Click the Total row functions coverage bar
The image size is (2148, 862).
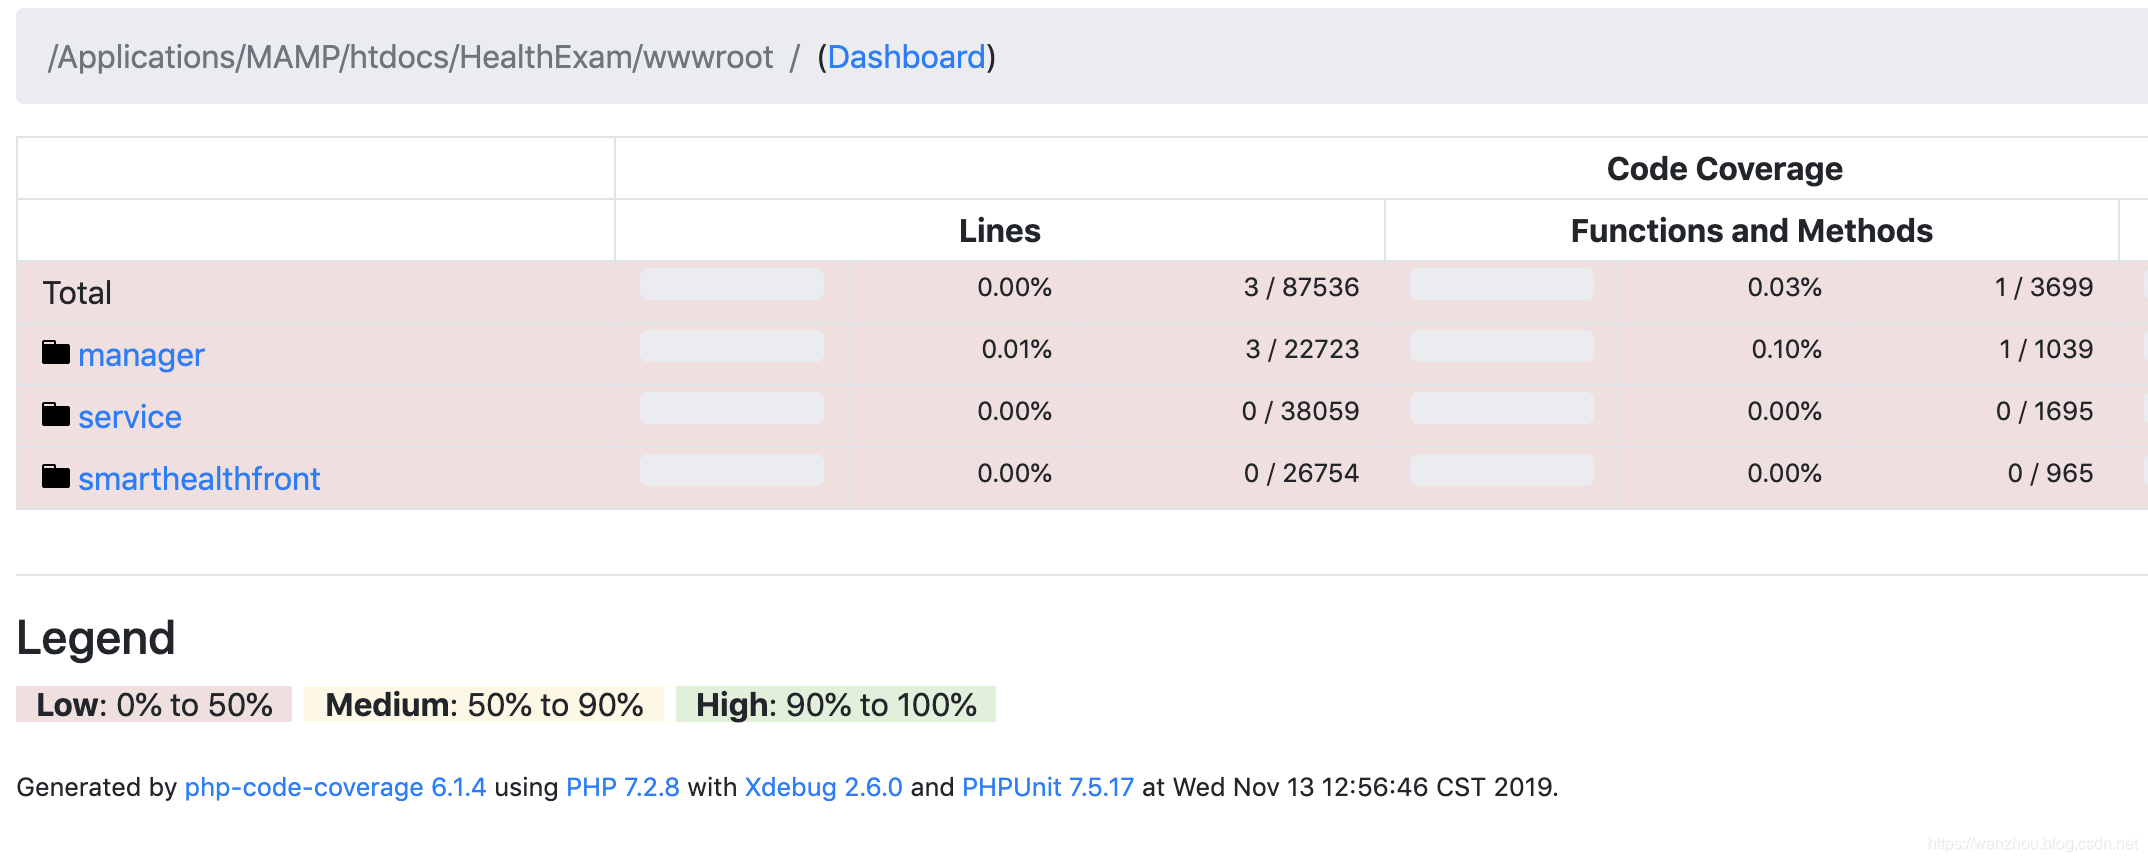[x=1502, y=285]
